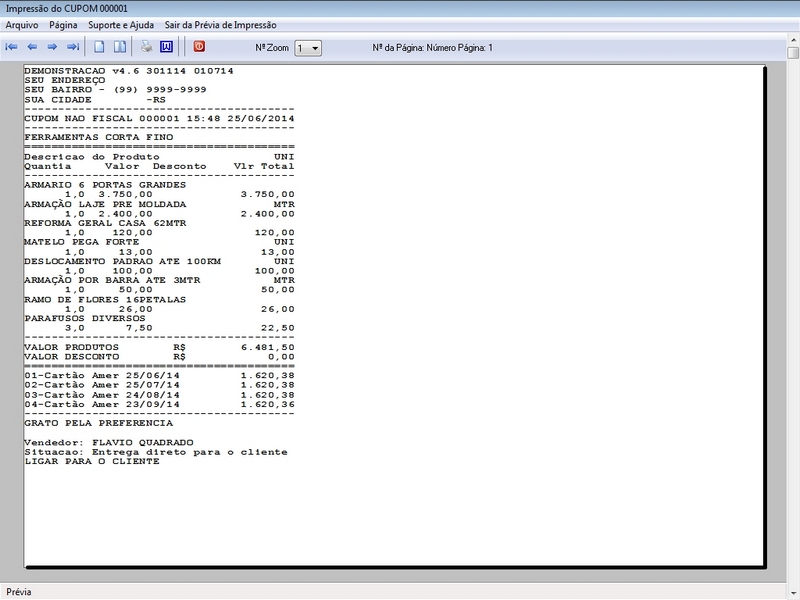Click the previous page arrow icon
Viewport: 800px width, 600px height.
point(34,45)
